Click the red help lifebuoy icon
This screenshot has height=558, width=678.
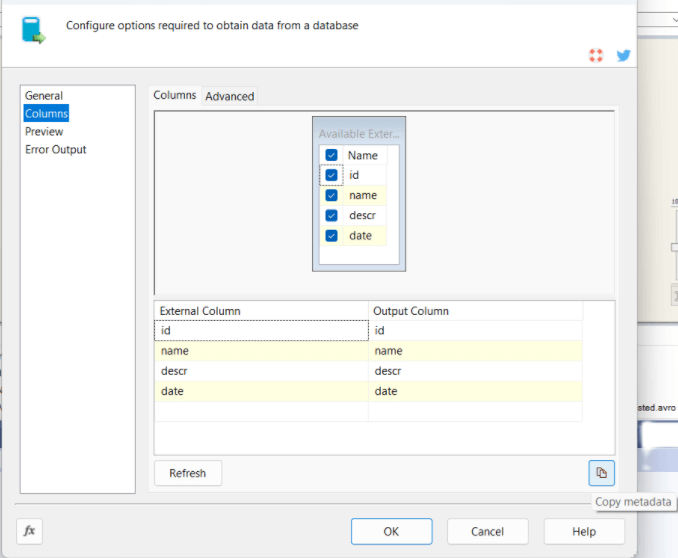click(x=596, y=56)
